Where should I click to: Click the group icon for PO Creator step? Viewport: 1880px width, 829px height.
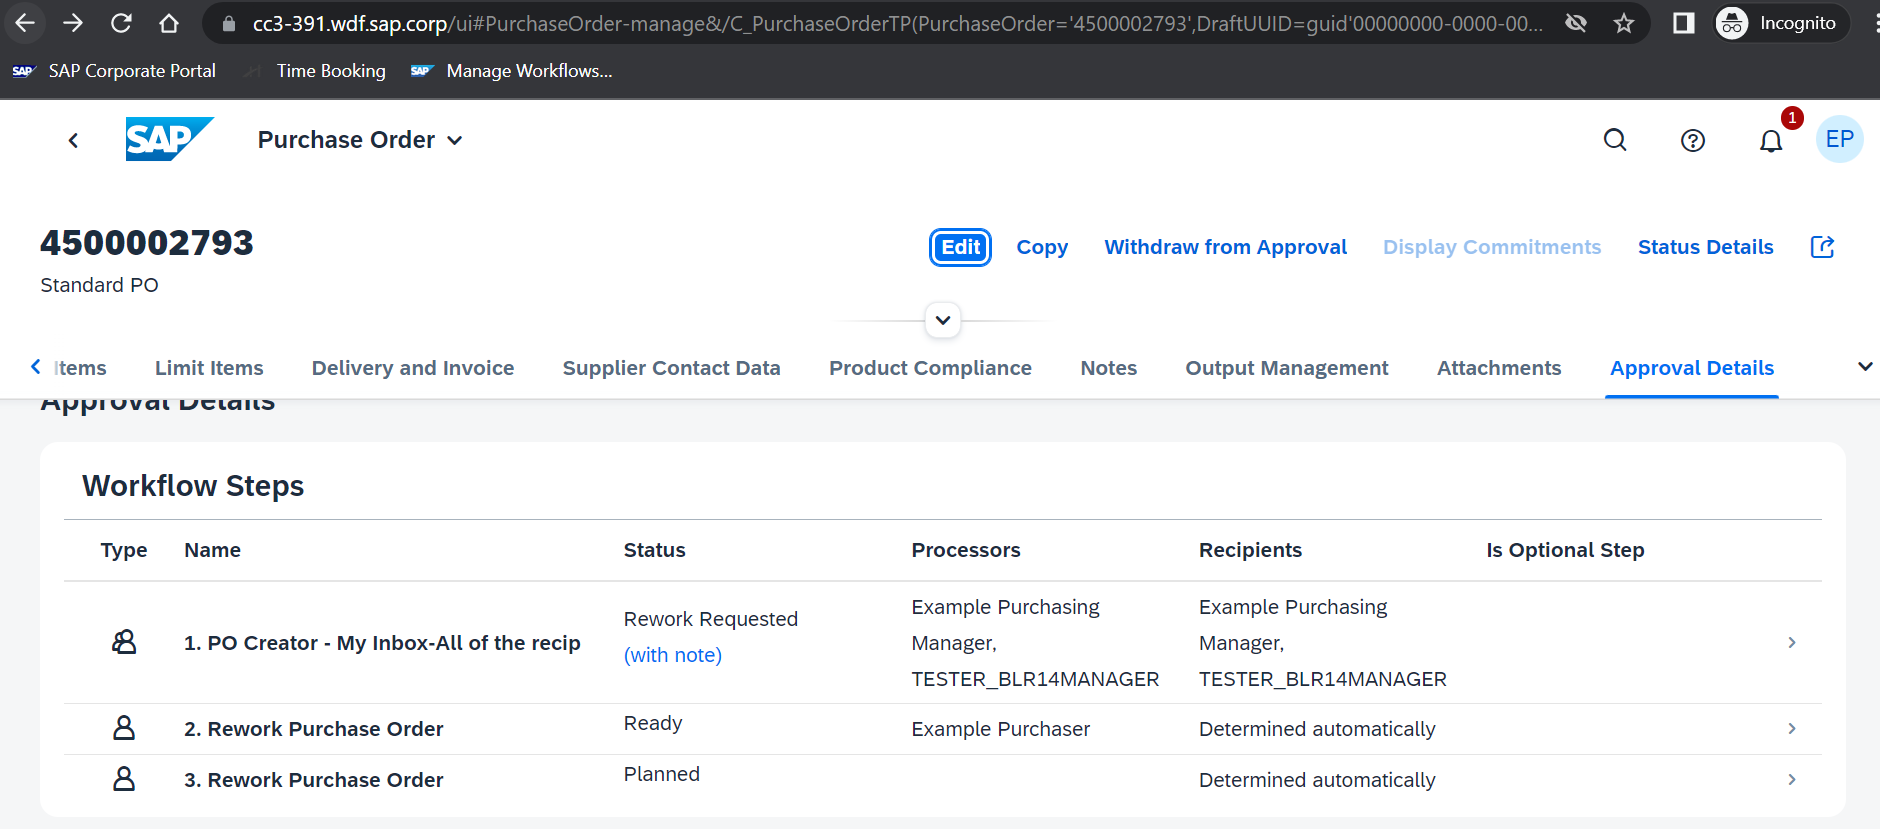[x=124, y=642]
